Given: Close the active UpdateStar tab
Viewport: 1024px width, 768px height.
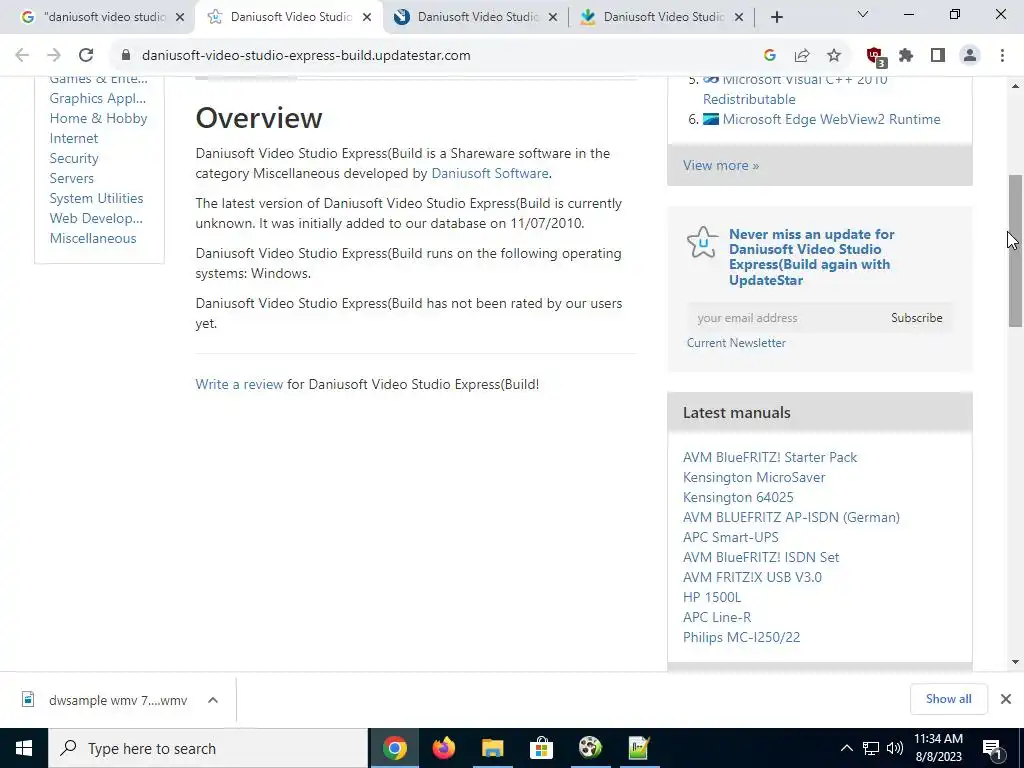Looking at the screenshot, I should pos(367,18).
